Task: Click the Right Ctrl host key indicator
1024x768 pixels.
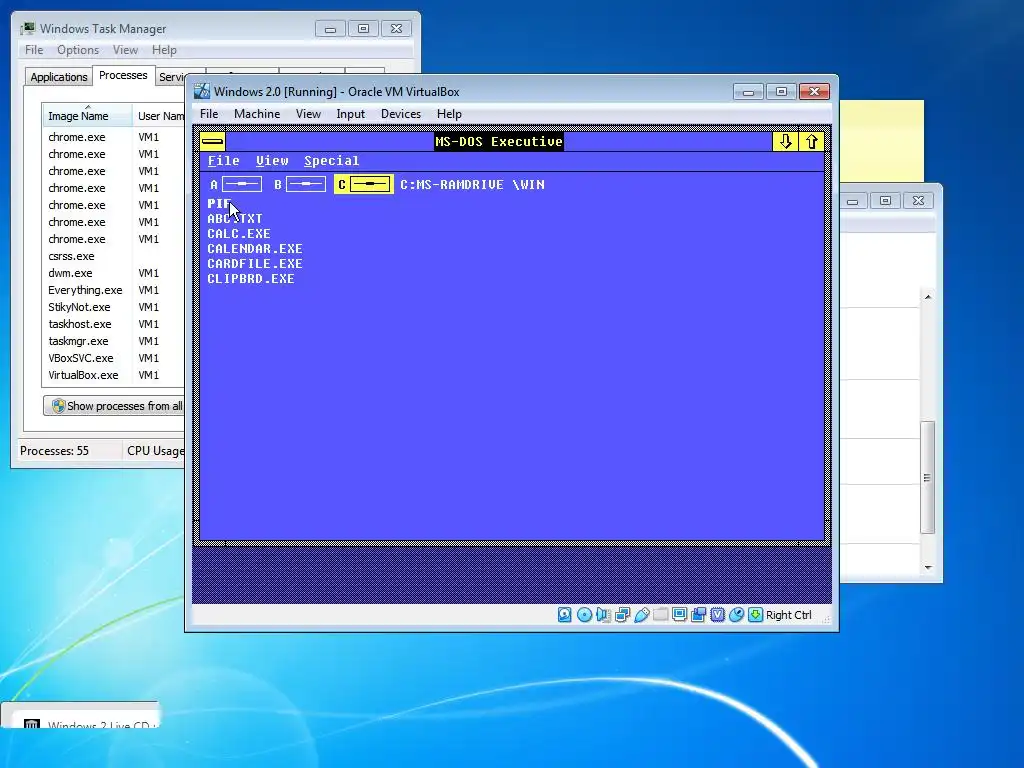Action: pyautogui.click(x=788, y=615)
